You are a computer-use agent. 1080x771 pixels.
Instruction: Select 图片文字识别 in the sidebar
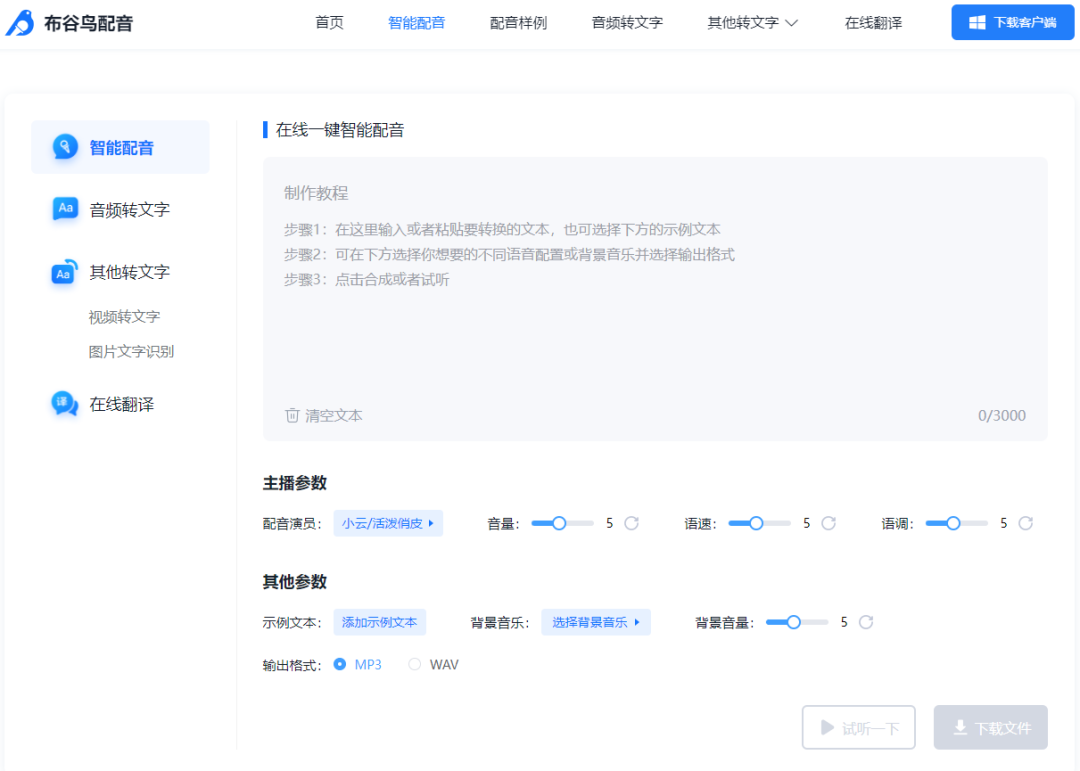[131, 351]
